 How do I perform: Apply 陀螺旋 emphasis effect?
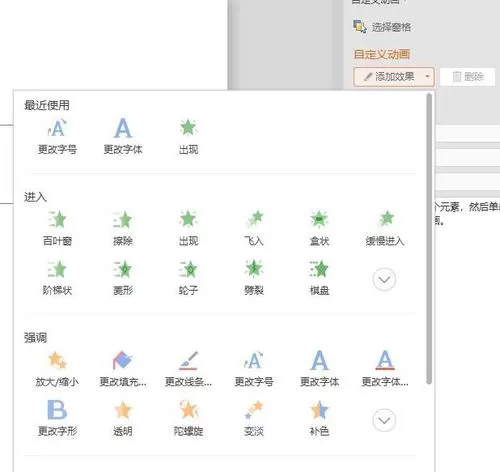click(x=188, y=418)
